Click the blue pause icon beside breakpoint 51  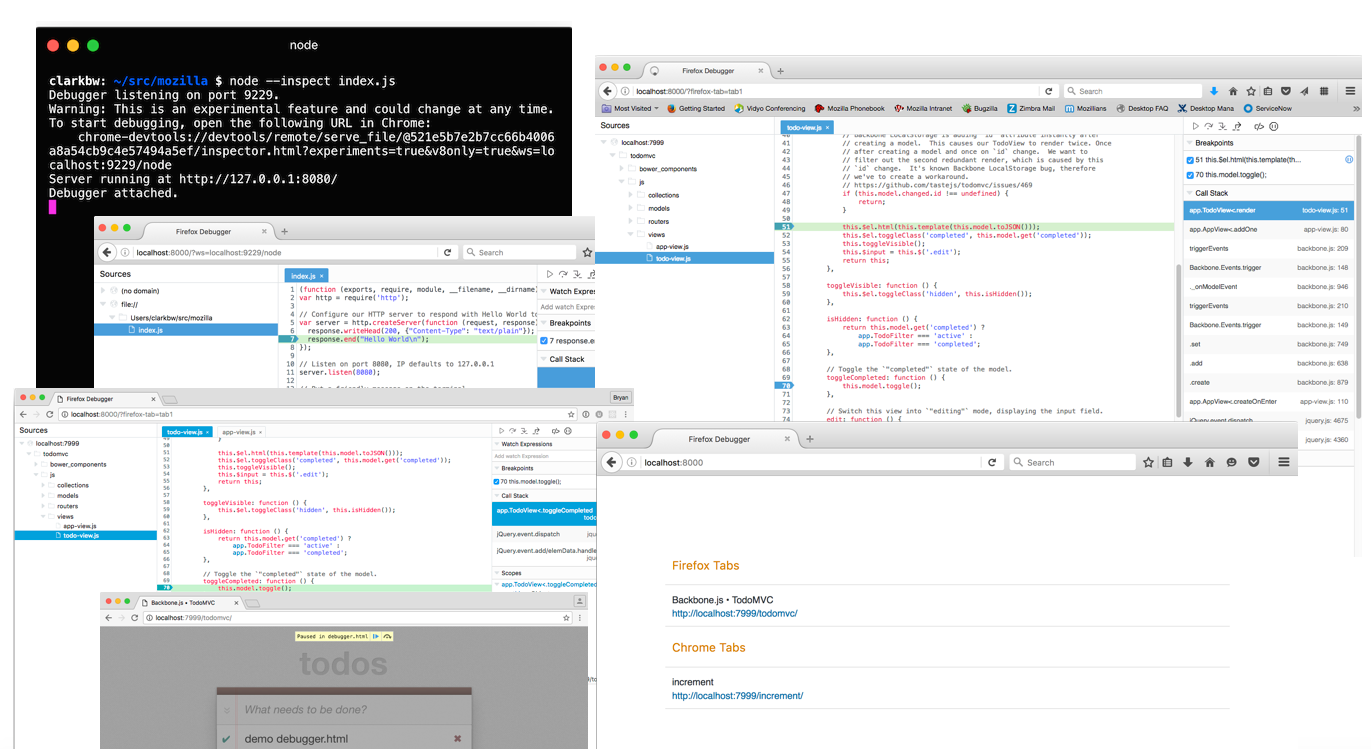[x=1349, y=160]
